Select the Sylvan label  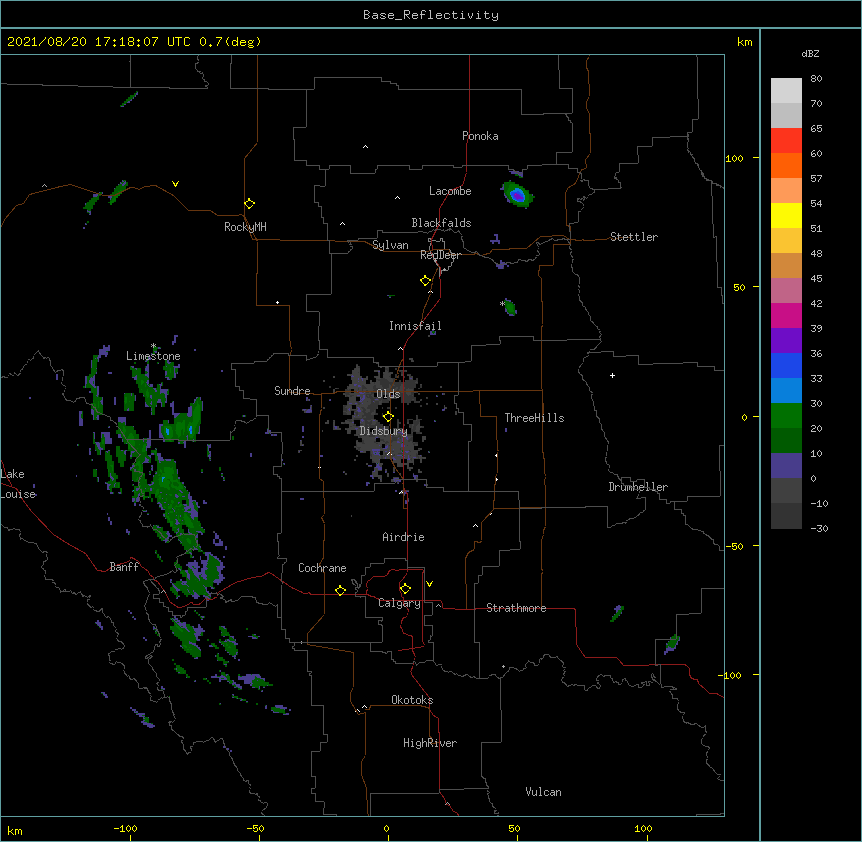[x=390, y=245]
